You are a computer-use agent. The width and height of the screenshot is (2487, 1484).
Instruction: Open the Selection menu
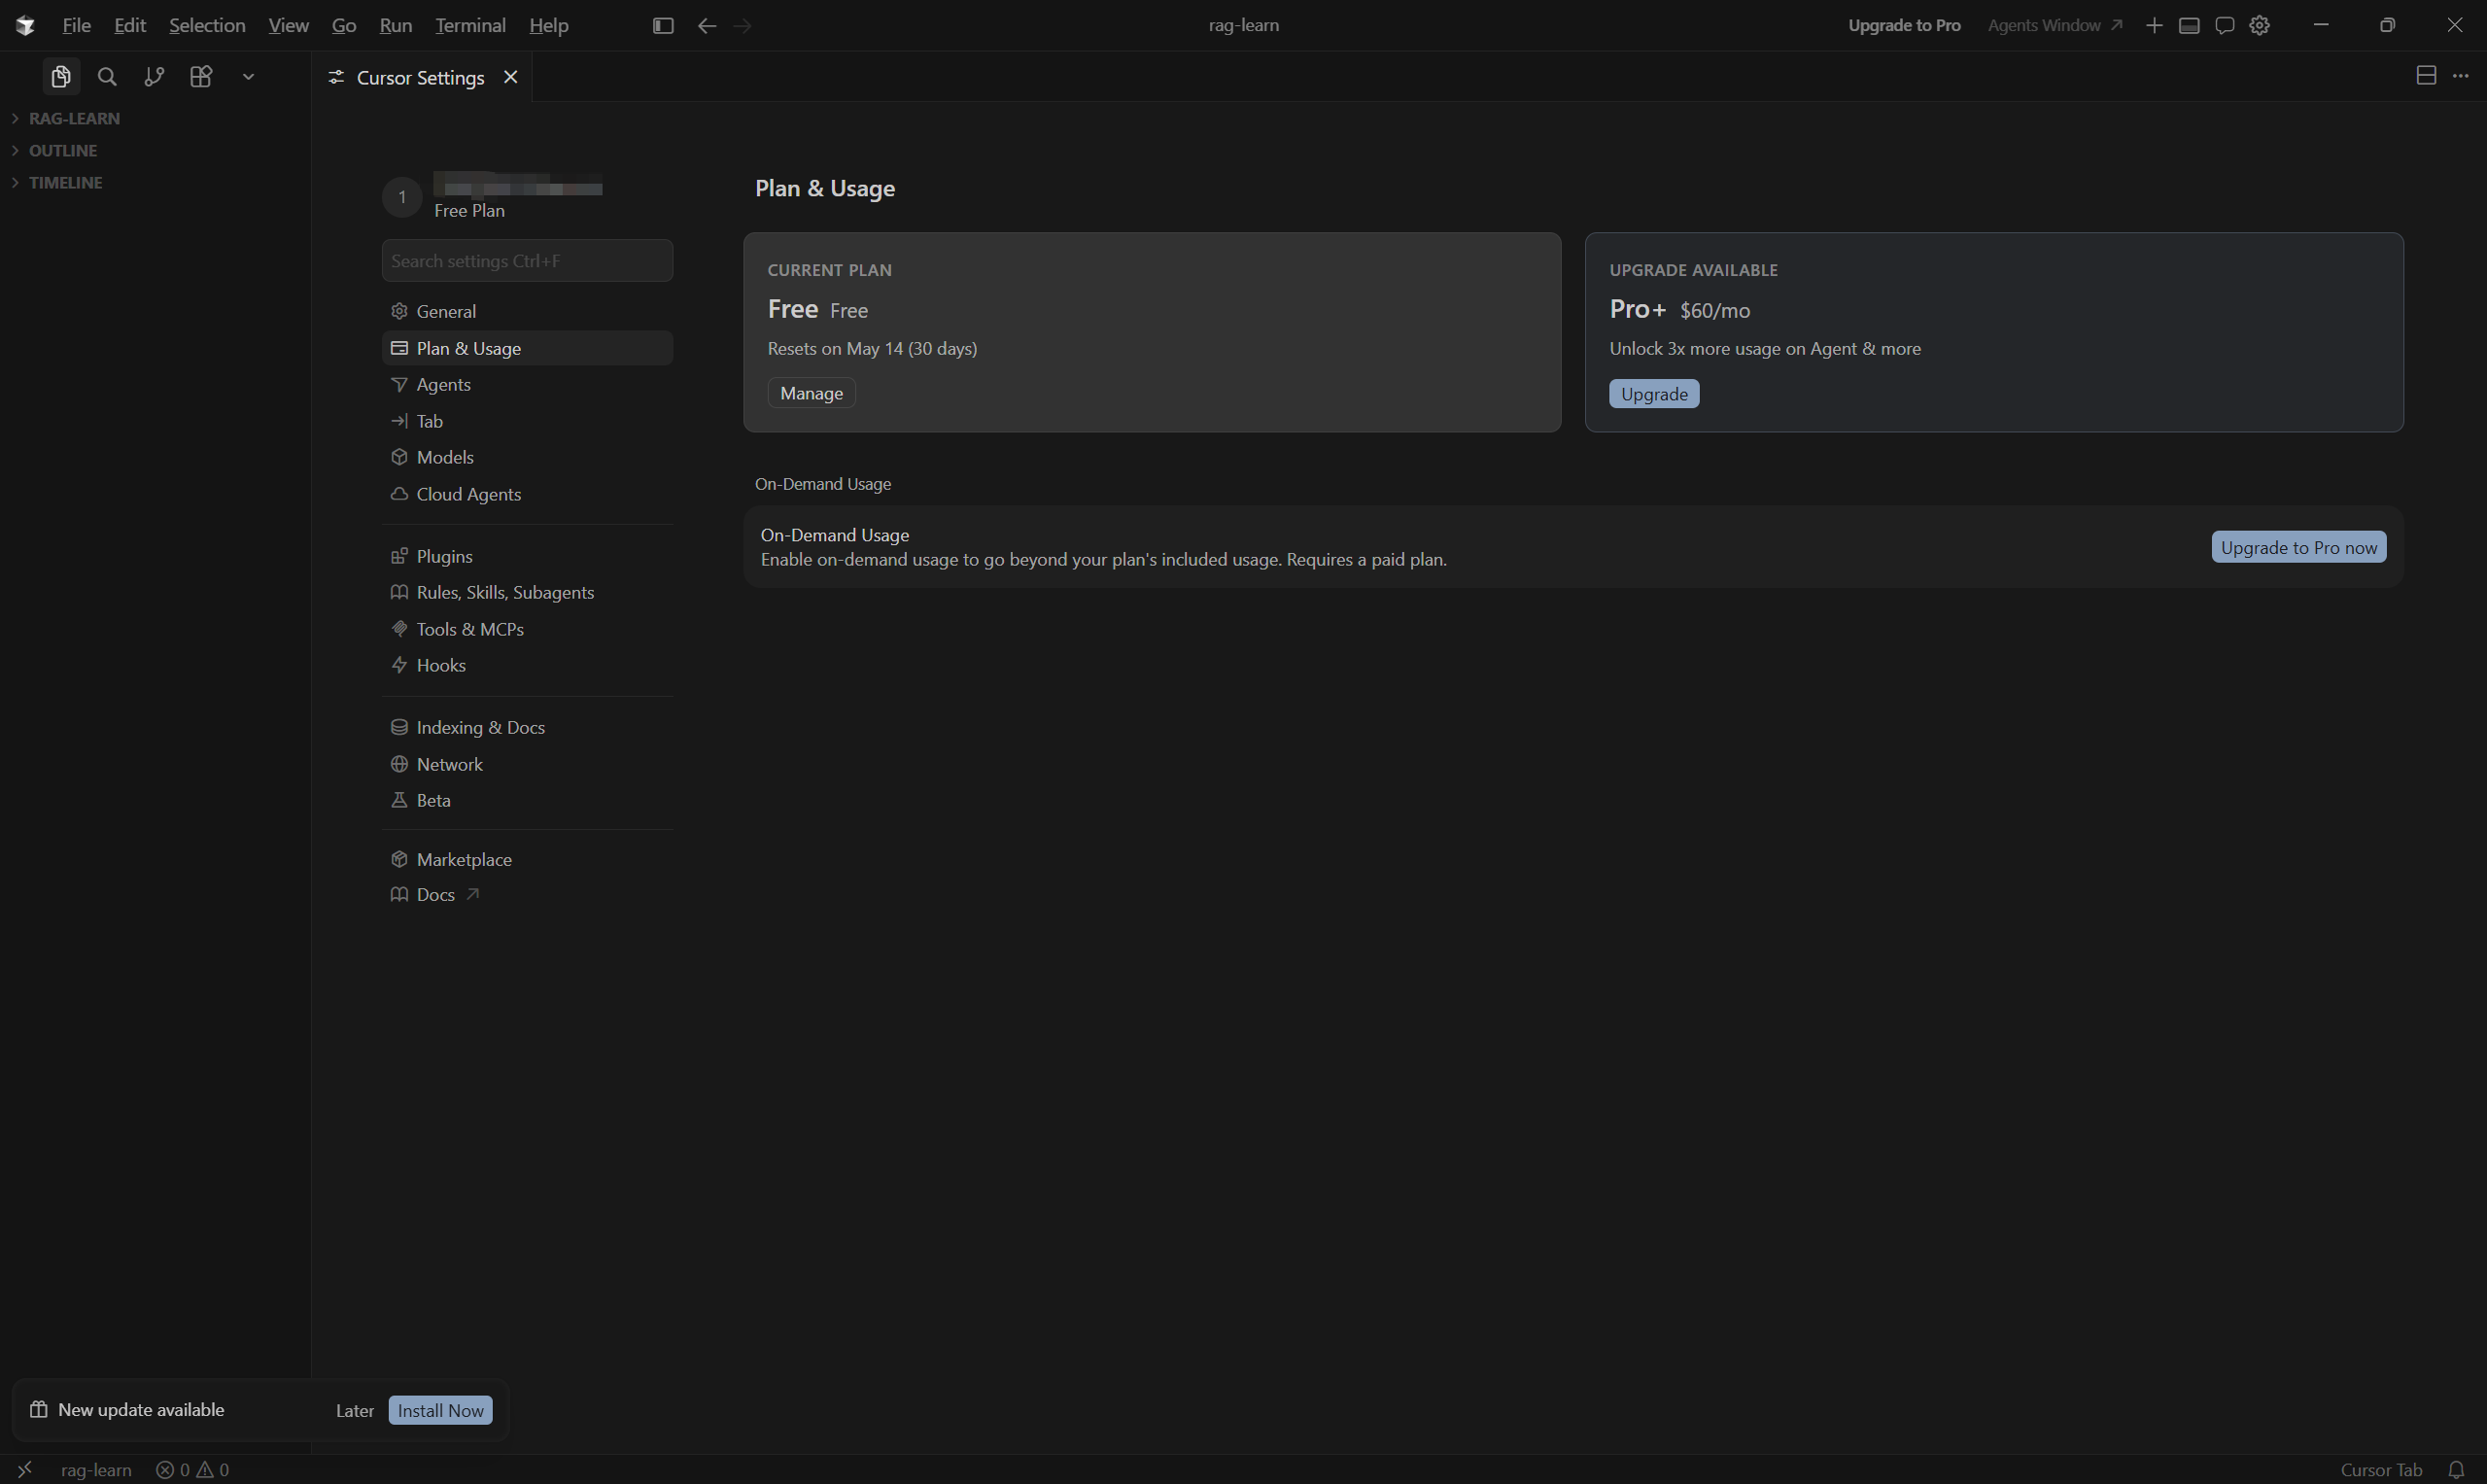point(207,26)
